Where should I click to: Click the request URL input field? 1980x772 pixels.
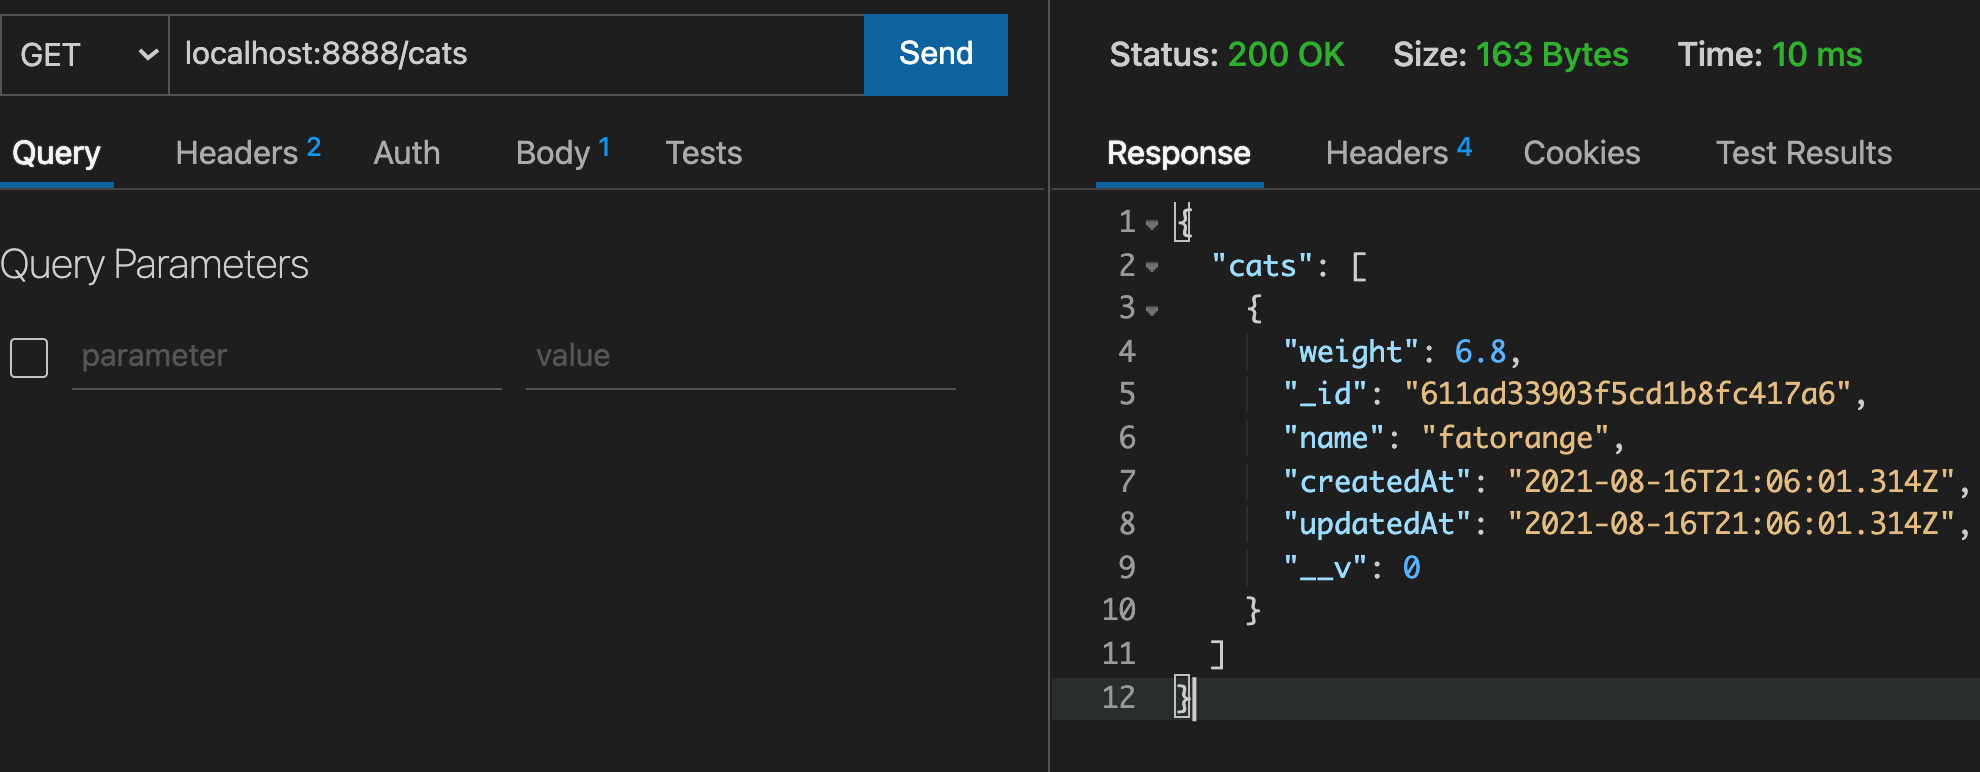coord(515,55)
